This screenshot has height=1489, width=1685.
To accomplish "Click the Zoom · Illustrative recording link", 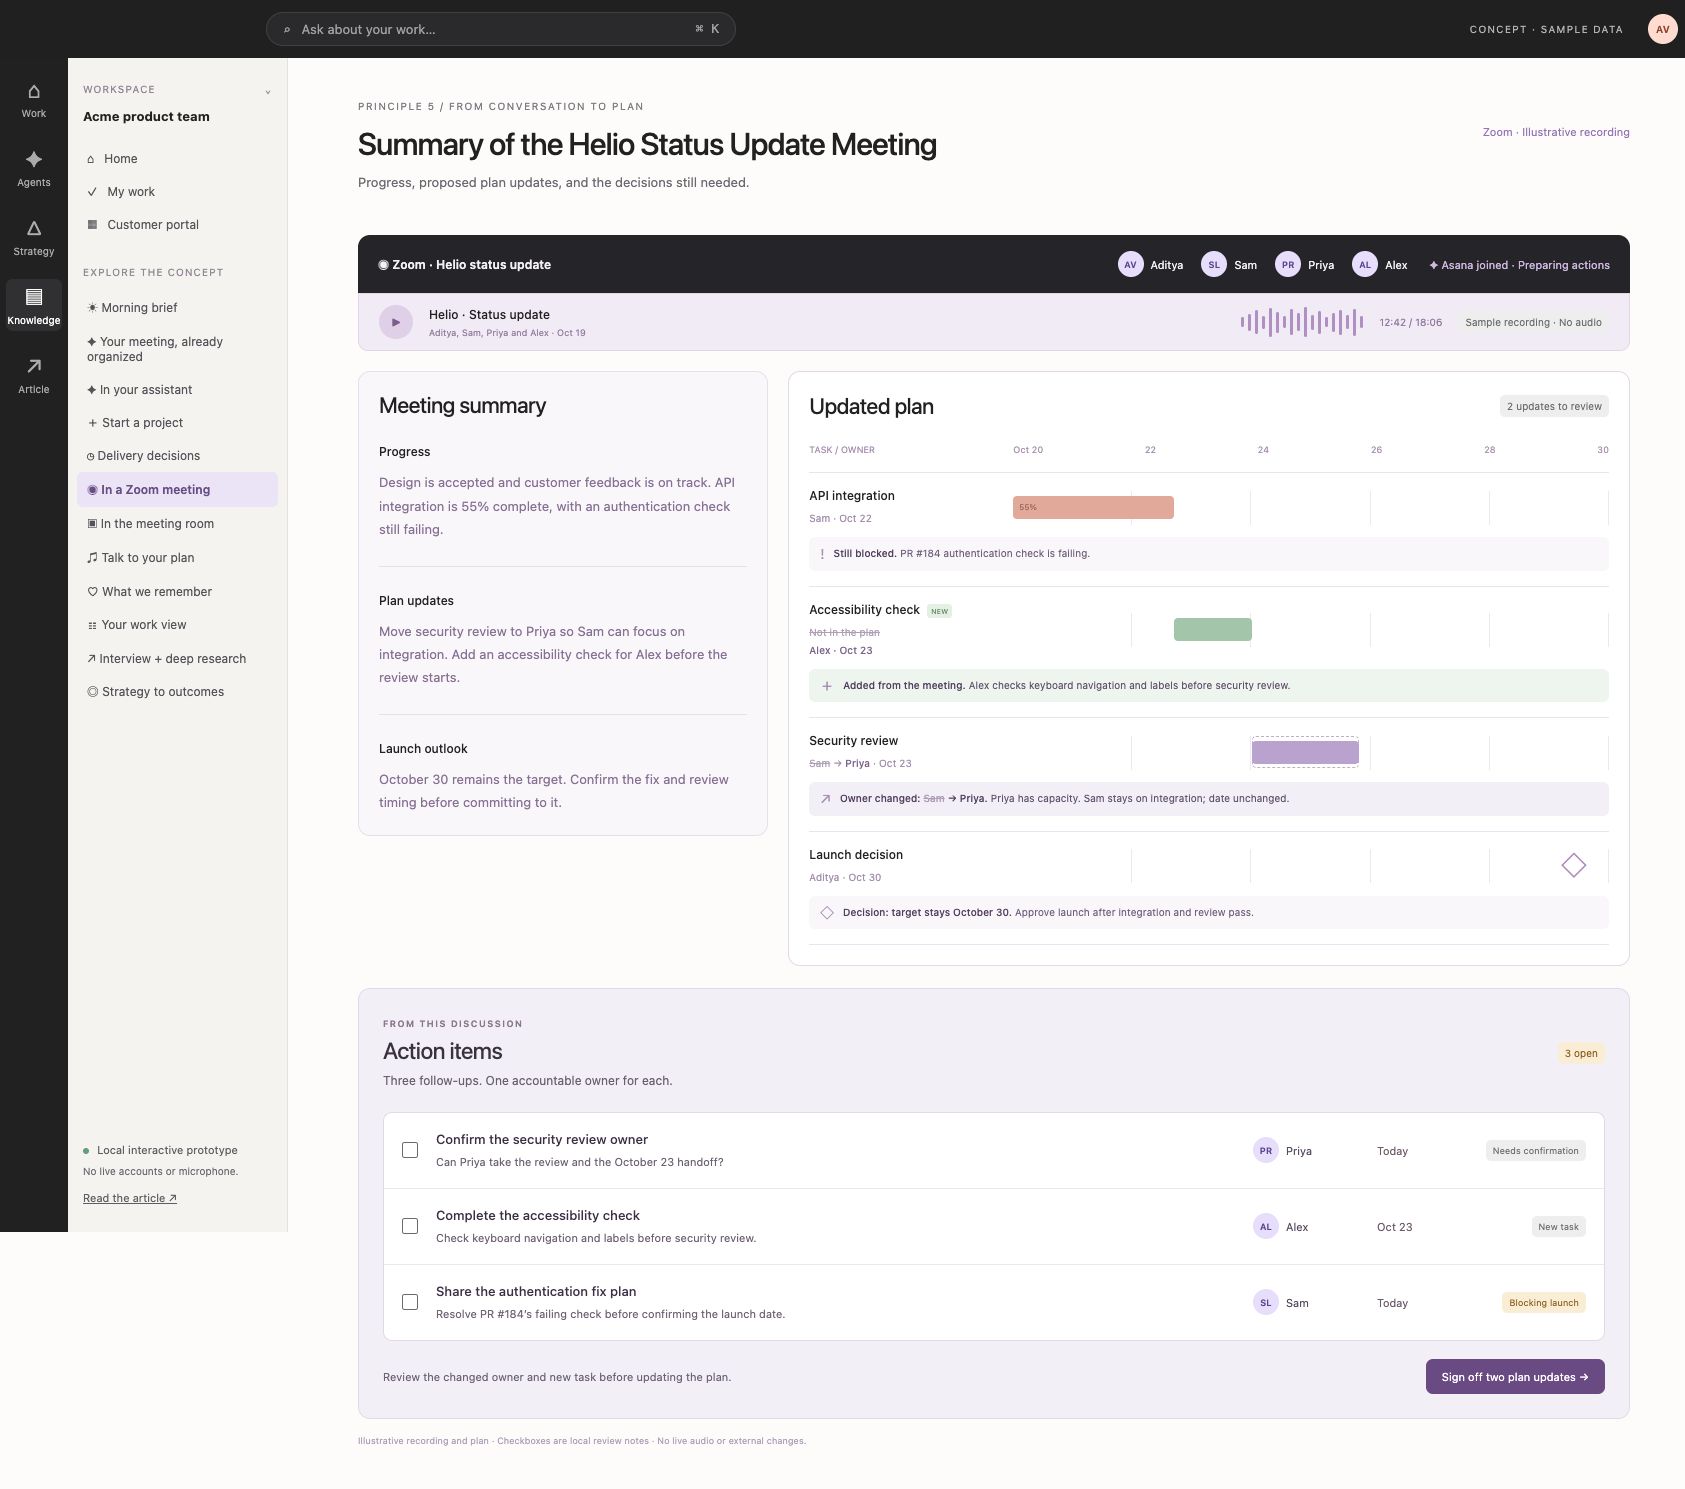I will 1556,132.
